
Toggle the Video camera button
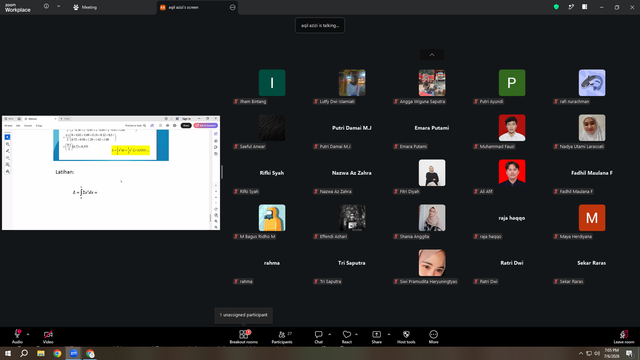click(x=48, y=336)
